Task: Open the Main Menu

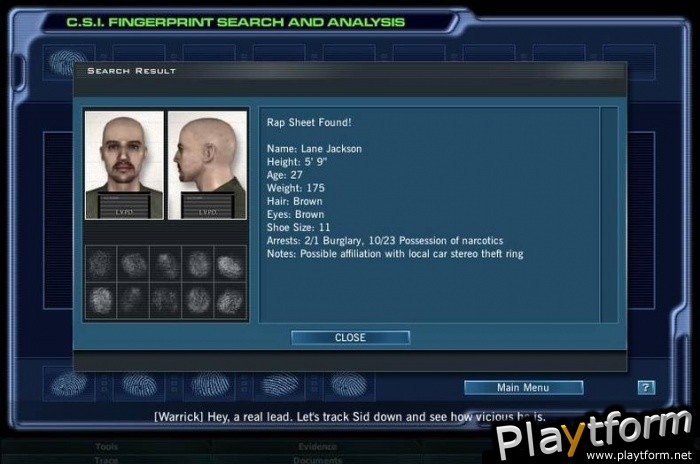Action: tap(524, 388)
